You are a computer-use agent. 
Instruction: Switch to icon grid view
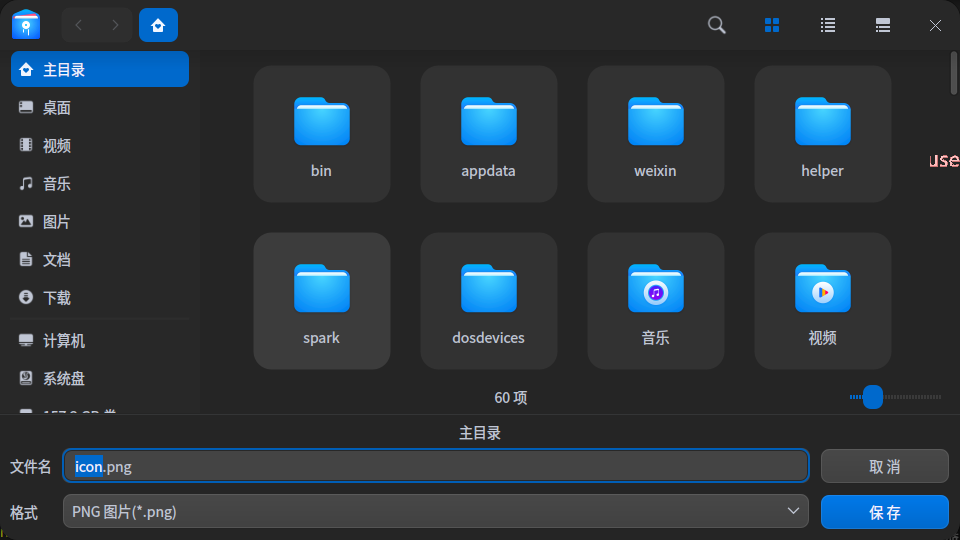772,25
